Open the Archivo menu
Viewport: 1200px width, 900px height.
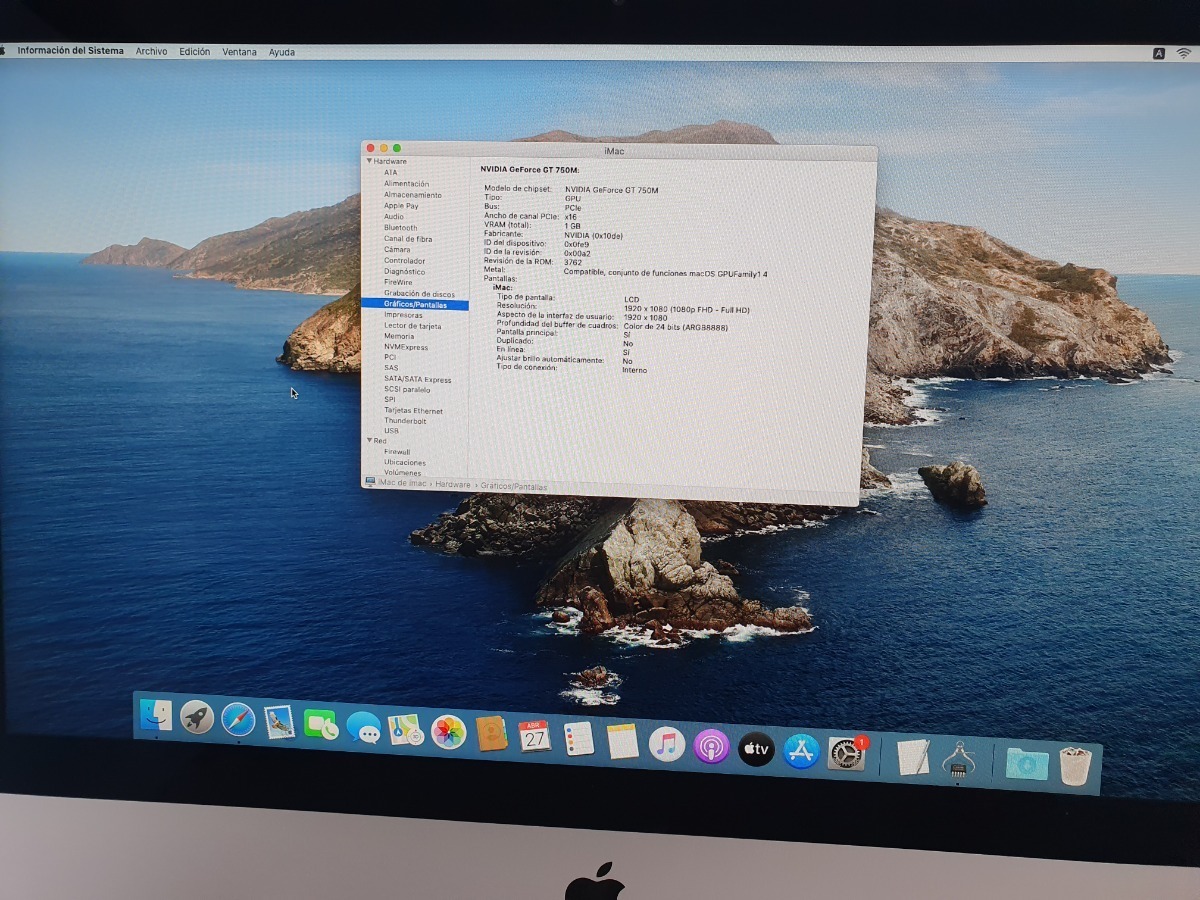pos(151,51)
